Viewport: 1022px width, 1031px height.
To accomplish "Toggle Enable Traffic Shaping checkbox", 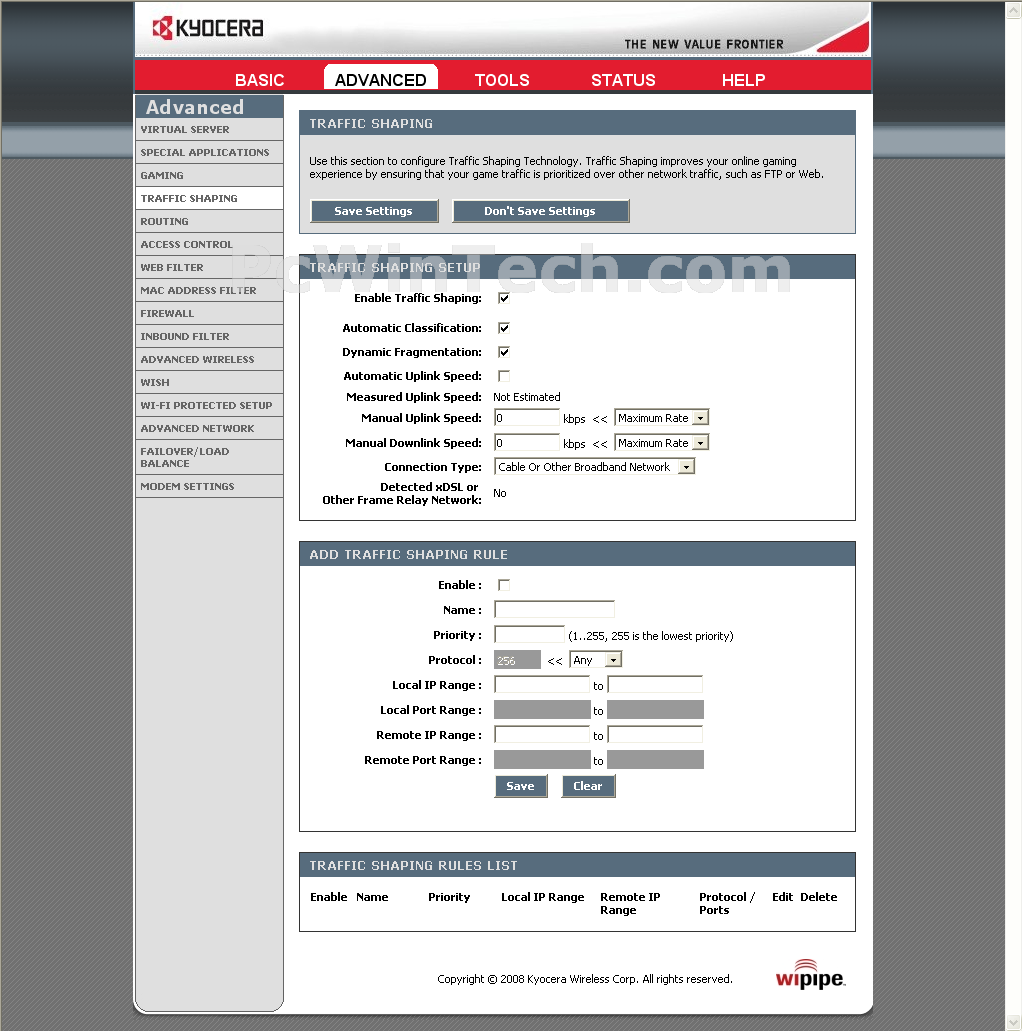I will [504, 299].
